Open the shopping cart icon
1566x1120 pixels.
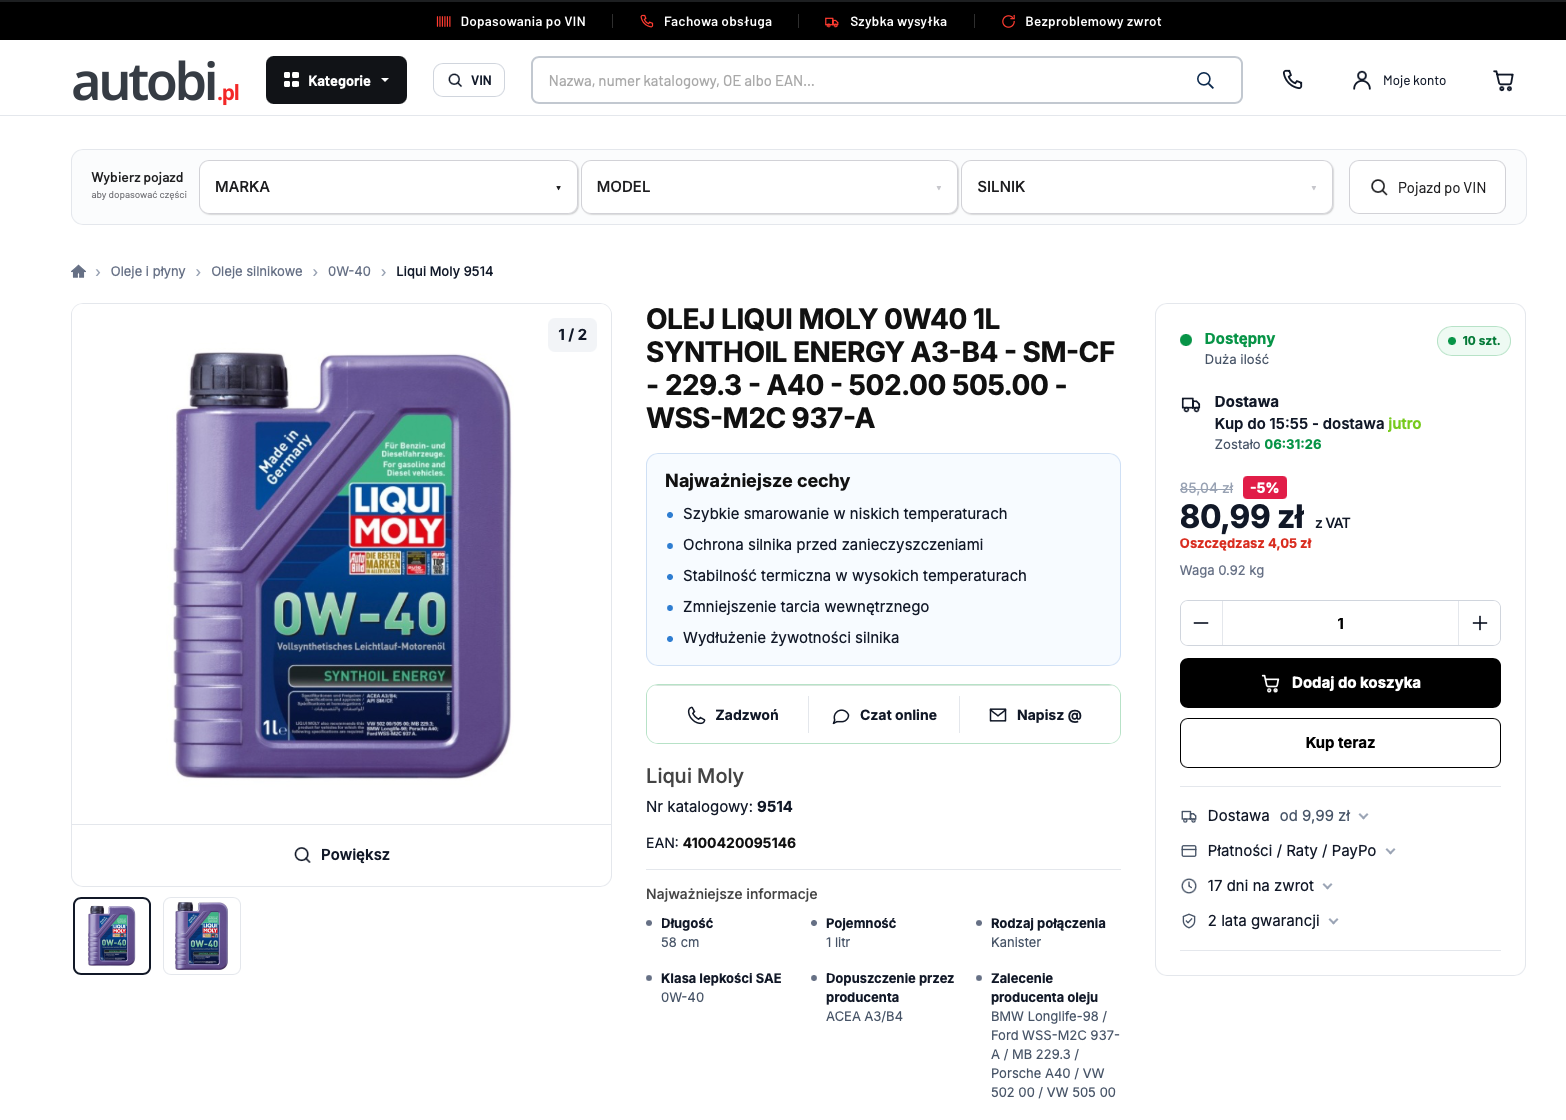(x=1503, y=80)
